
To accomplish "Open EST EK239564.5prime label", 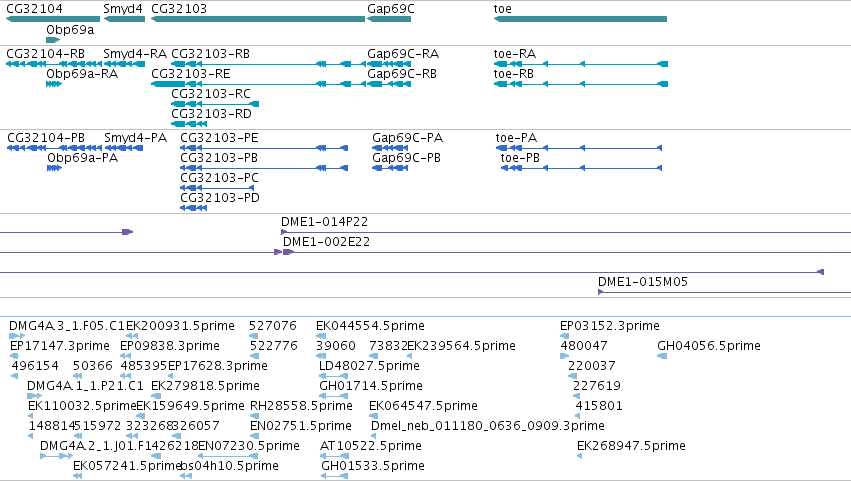I will pos(461,346).
